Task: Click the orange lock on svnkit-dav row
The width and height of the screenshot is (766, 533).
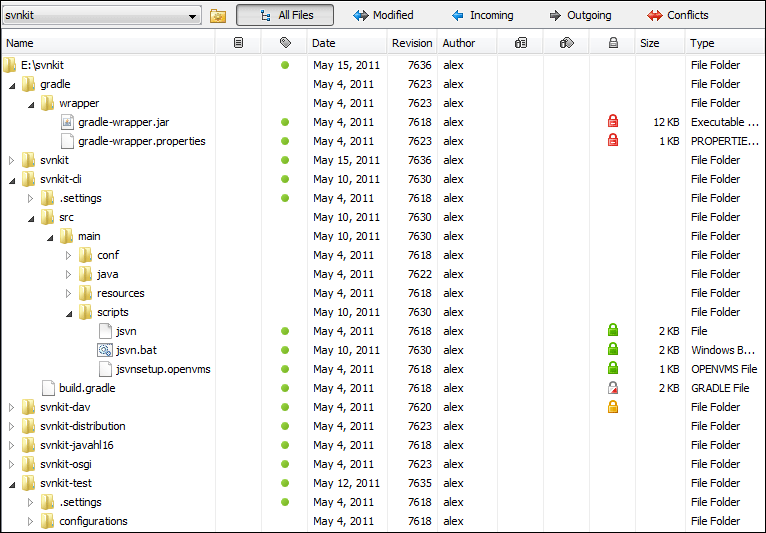Action: pos(613,407)
